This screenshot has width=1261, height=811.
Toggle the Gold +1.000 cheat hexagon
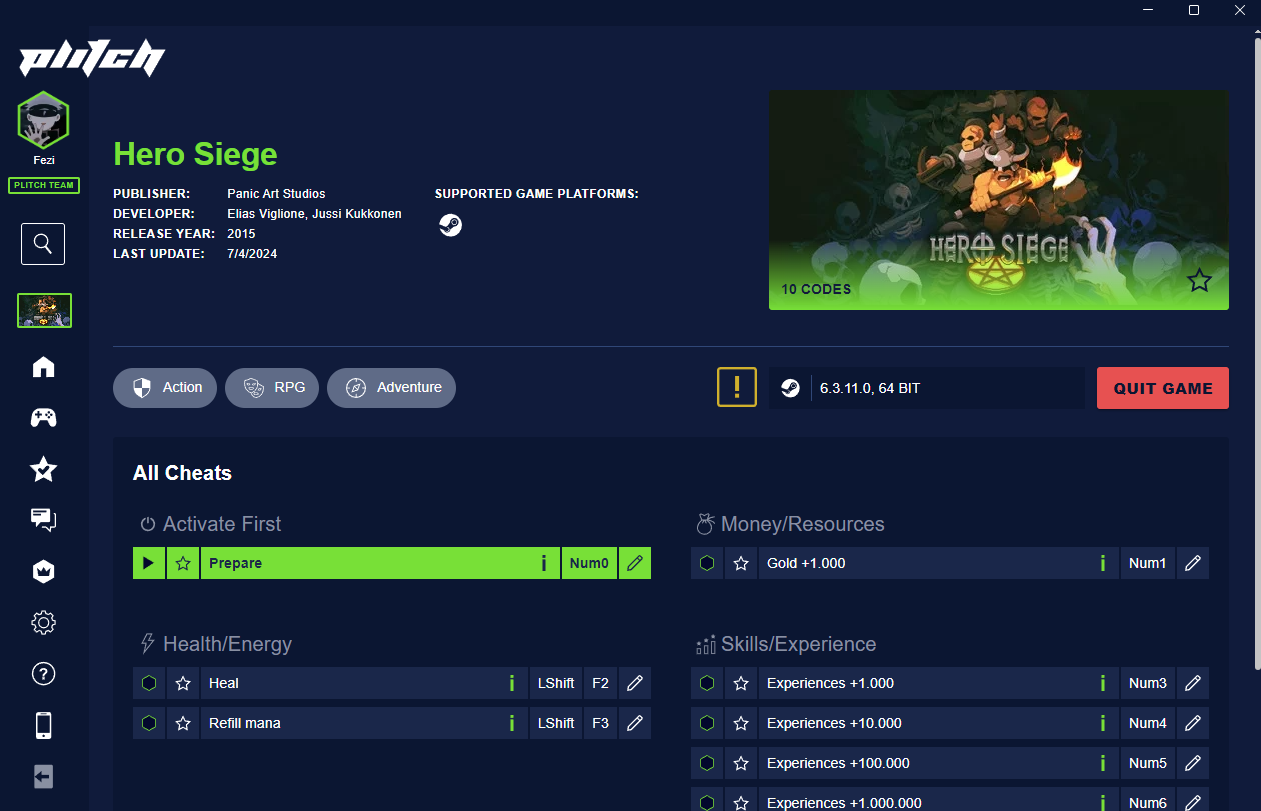coord(707,563)
